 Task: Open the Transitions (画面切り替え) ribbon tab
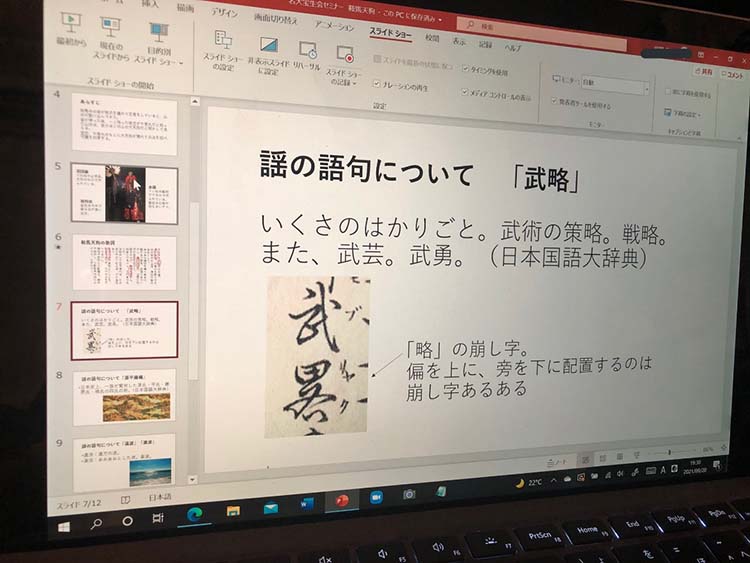(x=276, y=20)
